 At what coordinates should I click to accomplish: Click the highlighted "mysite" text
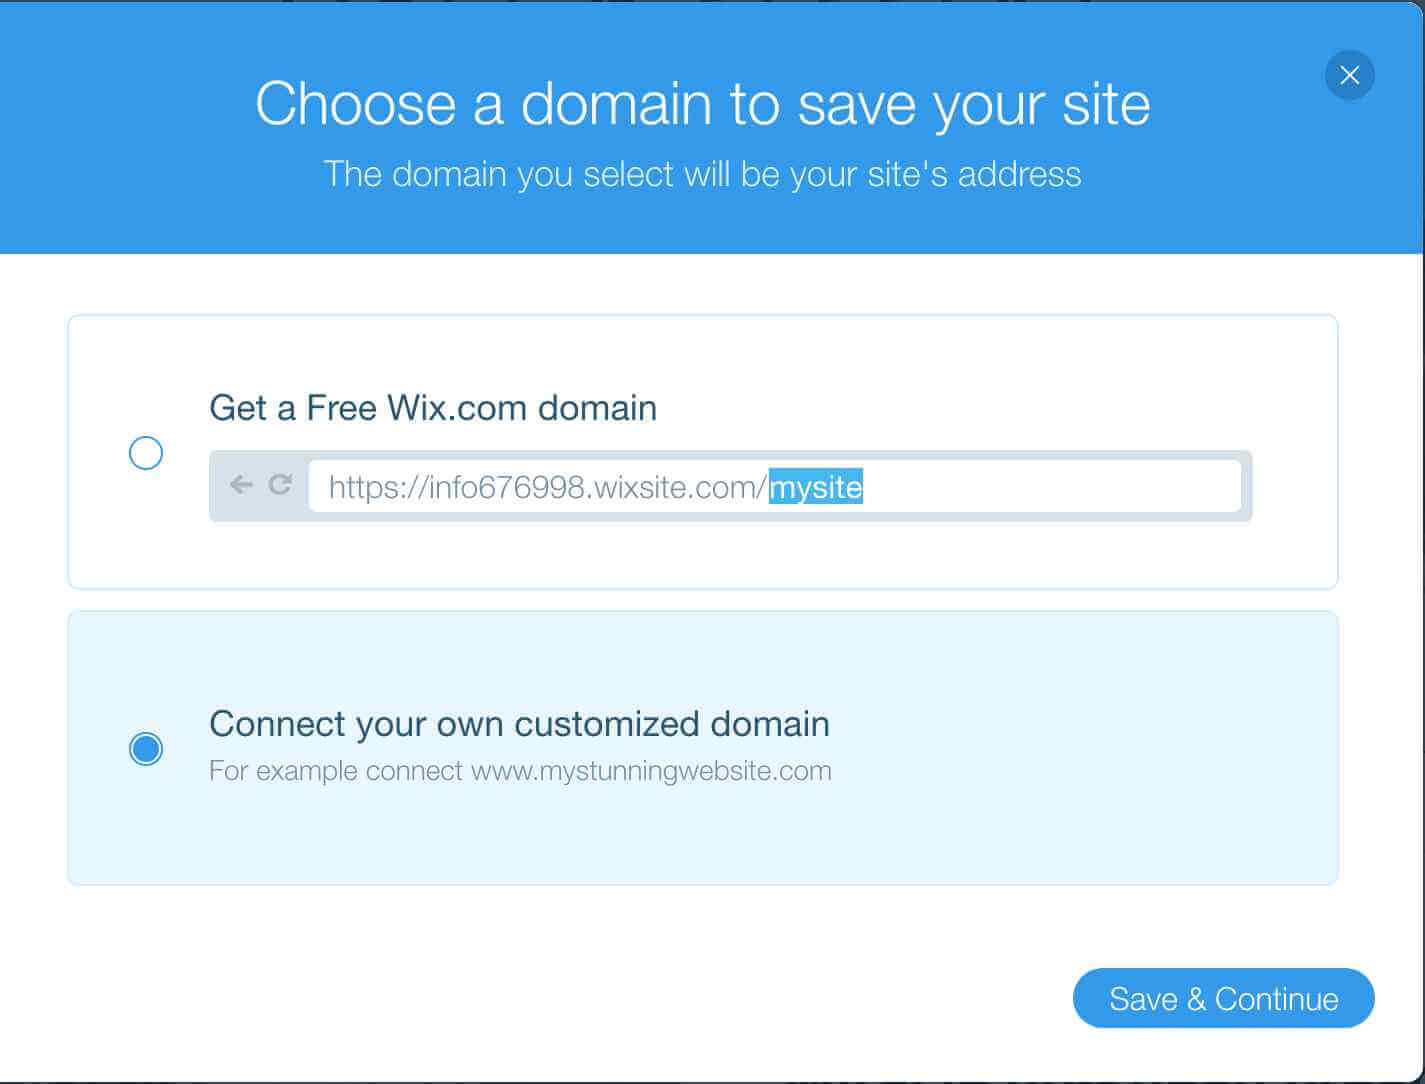pos(815,487)
